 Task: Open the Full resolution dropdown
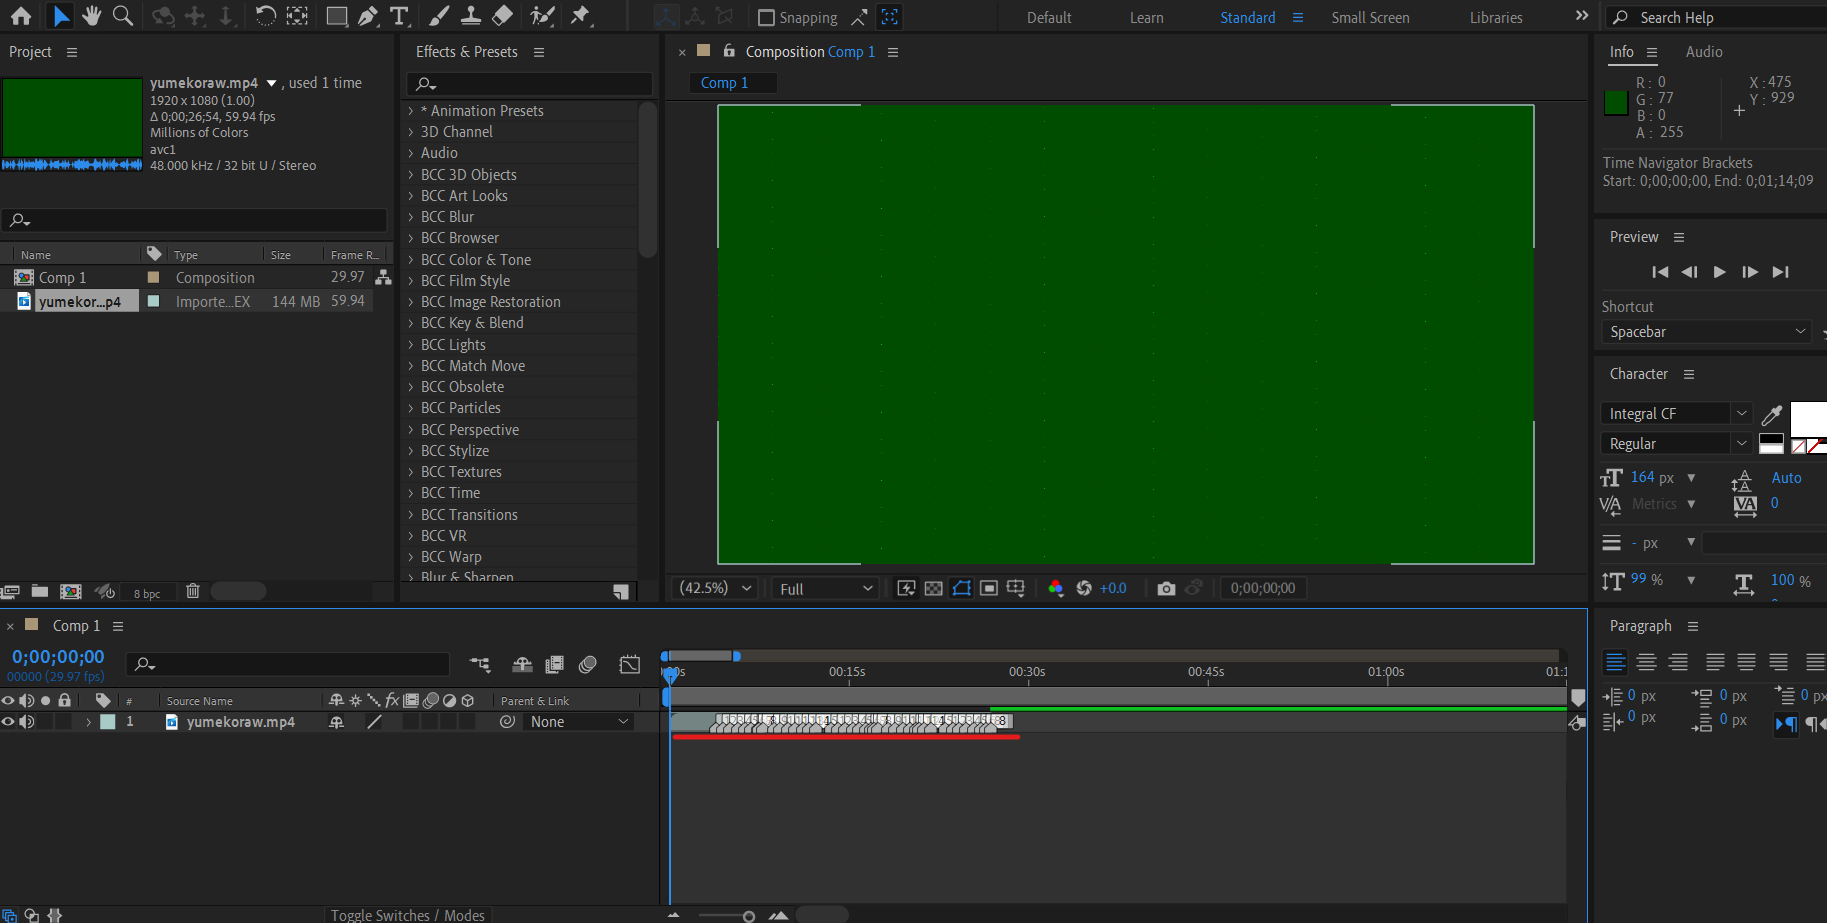pos(823,588)
